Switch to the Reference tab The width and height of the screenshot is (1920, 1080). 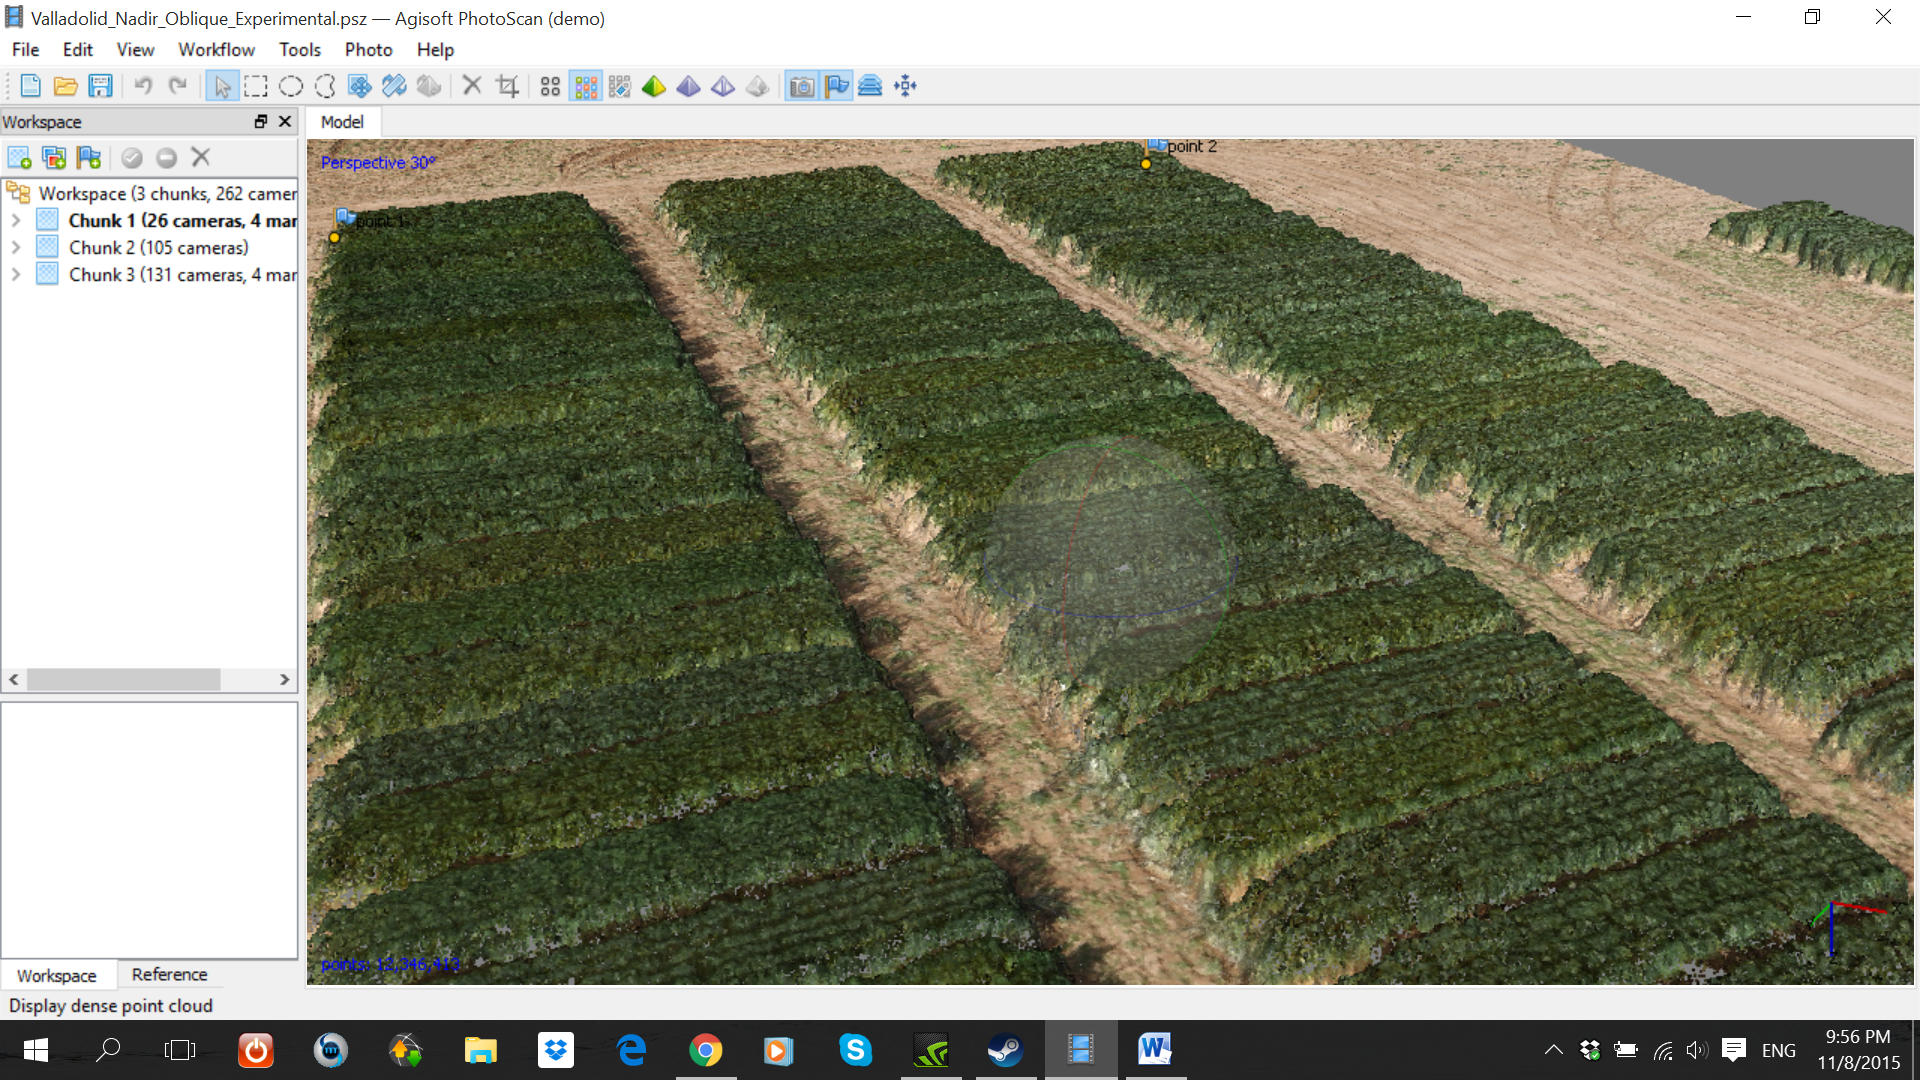point(169,974)
